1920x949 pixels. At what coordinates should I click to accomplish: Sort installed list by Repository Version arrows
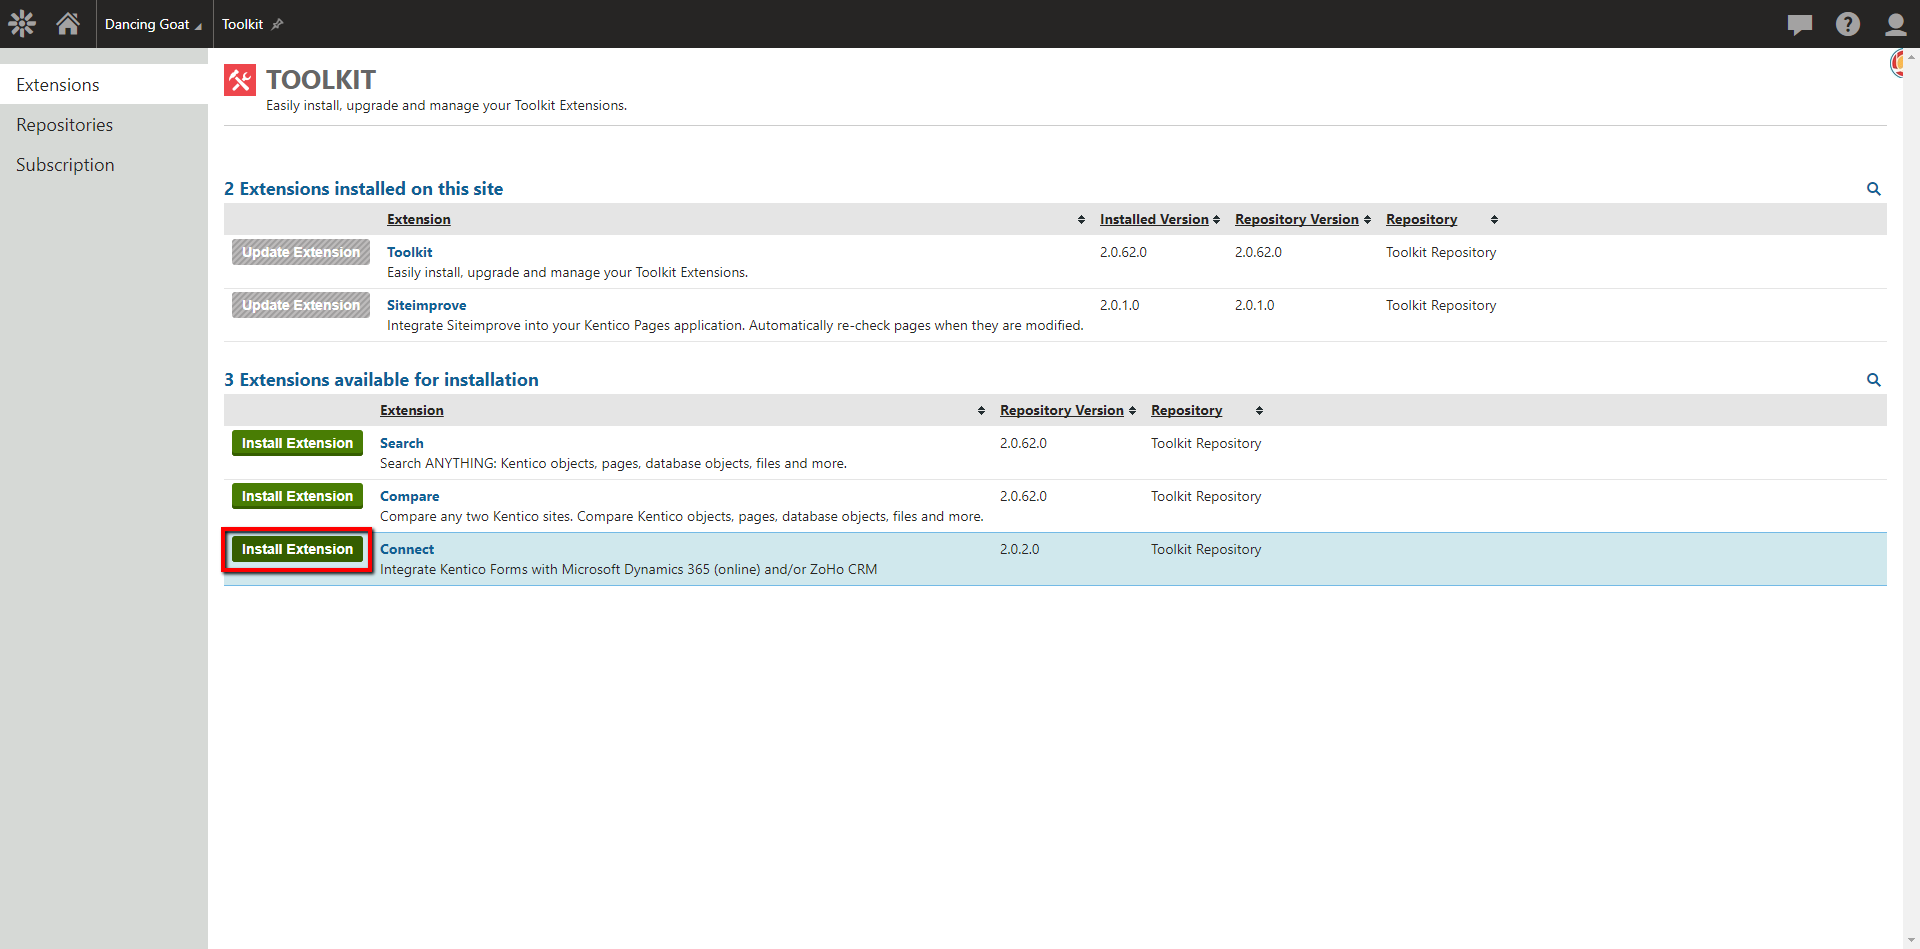pos(1367,220)
